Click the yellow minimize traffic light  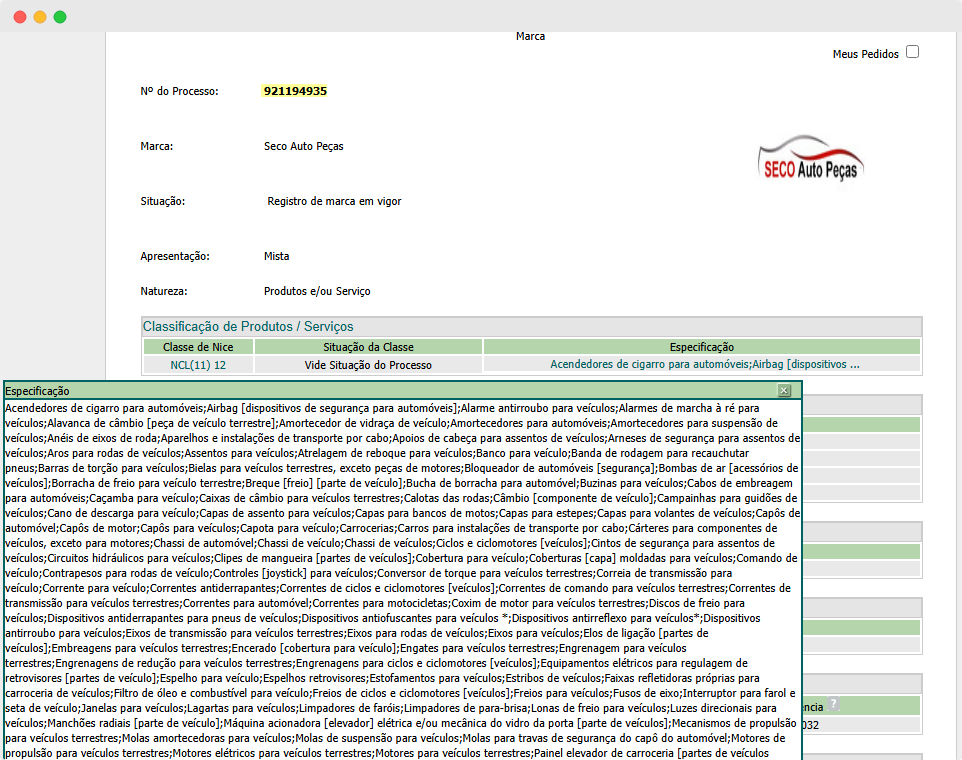39,16
